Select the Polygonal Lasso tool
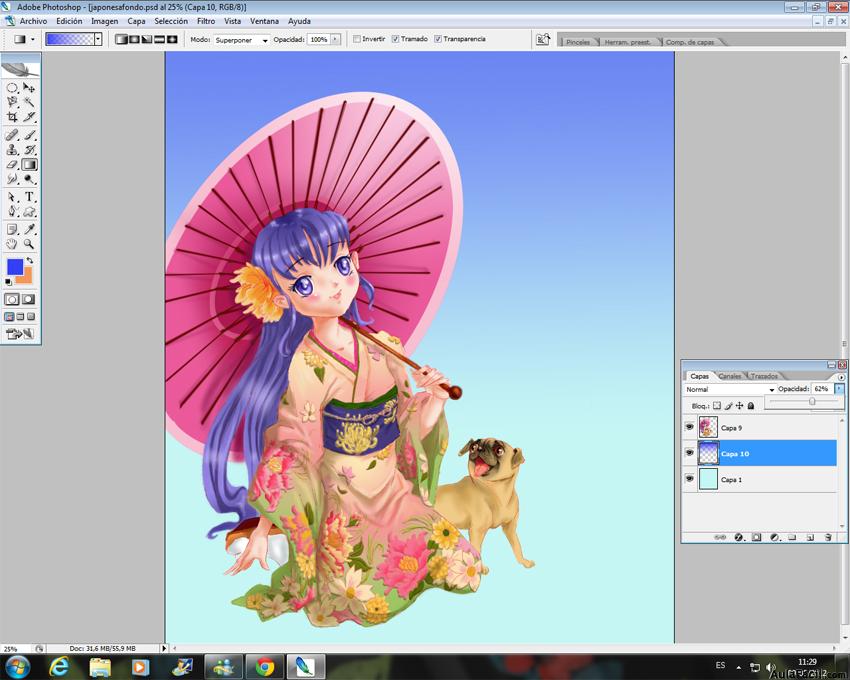 pyautogui.click(x=12, y=102)
